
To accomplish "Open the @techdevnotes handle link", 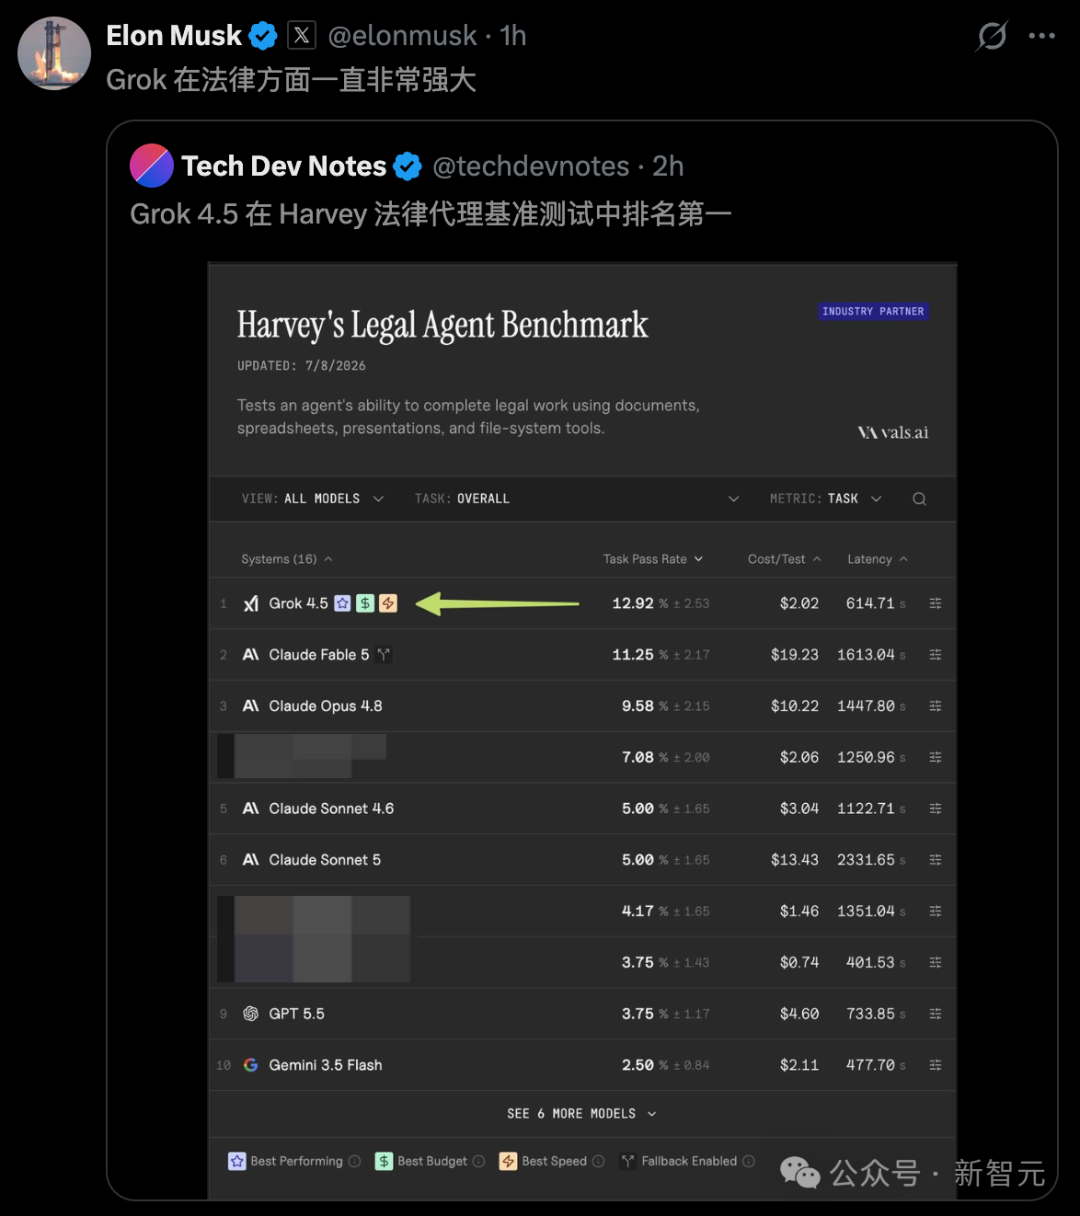I will coord(531,166).
